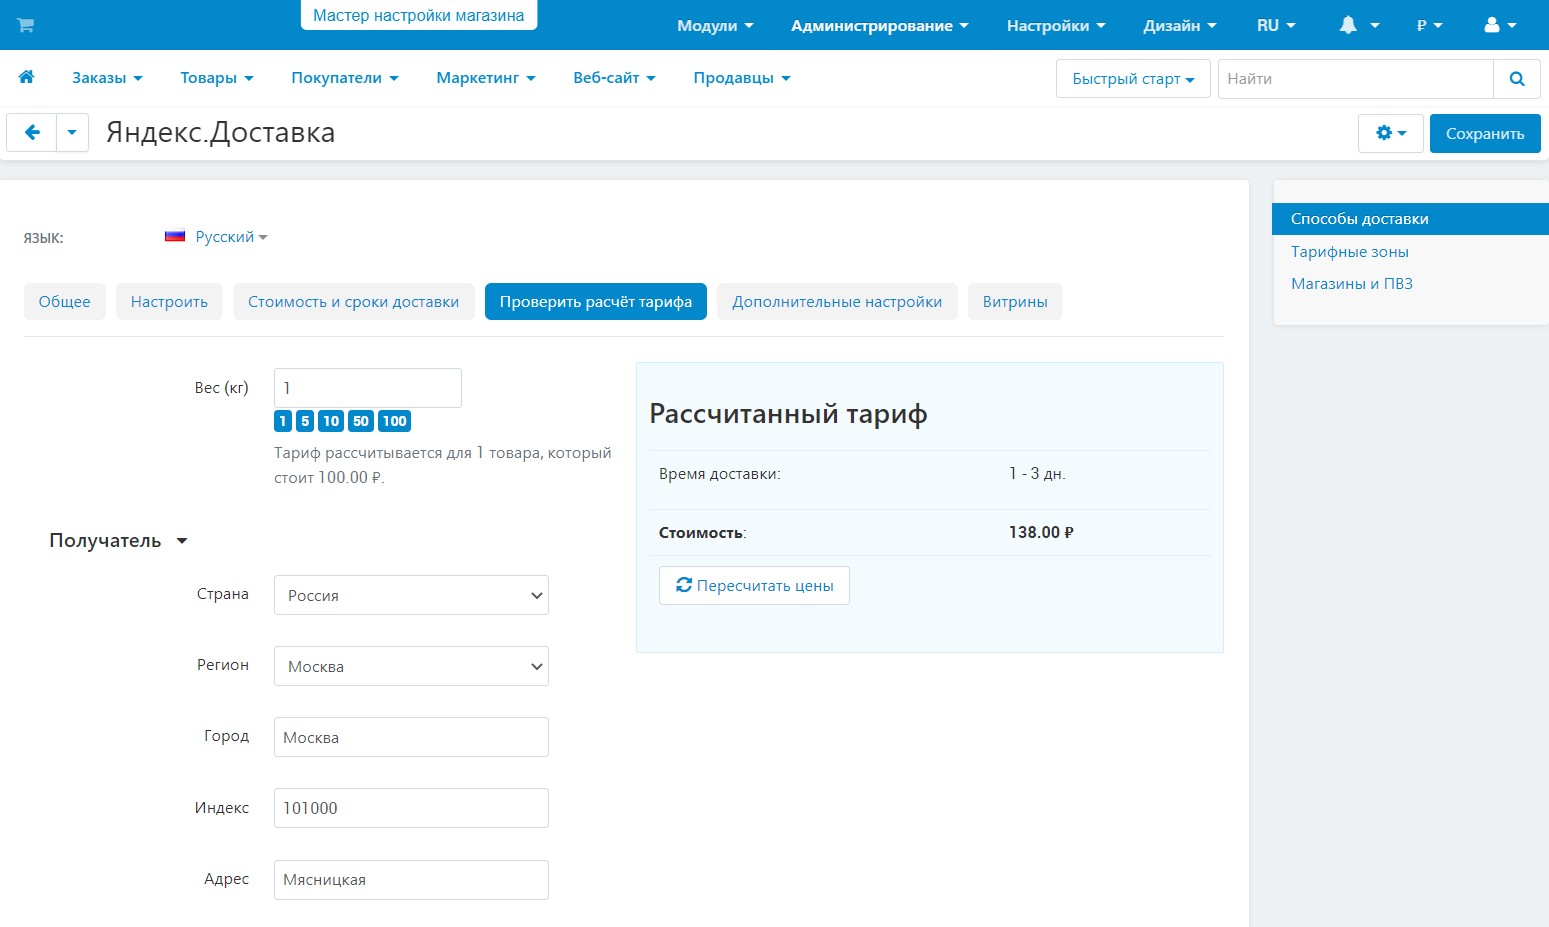Viewport: 1549px width, 927px height.
Task: Open the Маркетинг menu
Action: [485, 78]
